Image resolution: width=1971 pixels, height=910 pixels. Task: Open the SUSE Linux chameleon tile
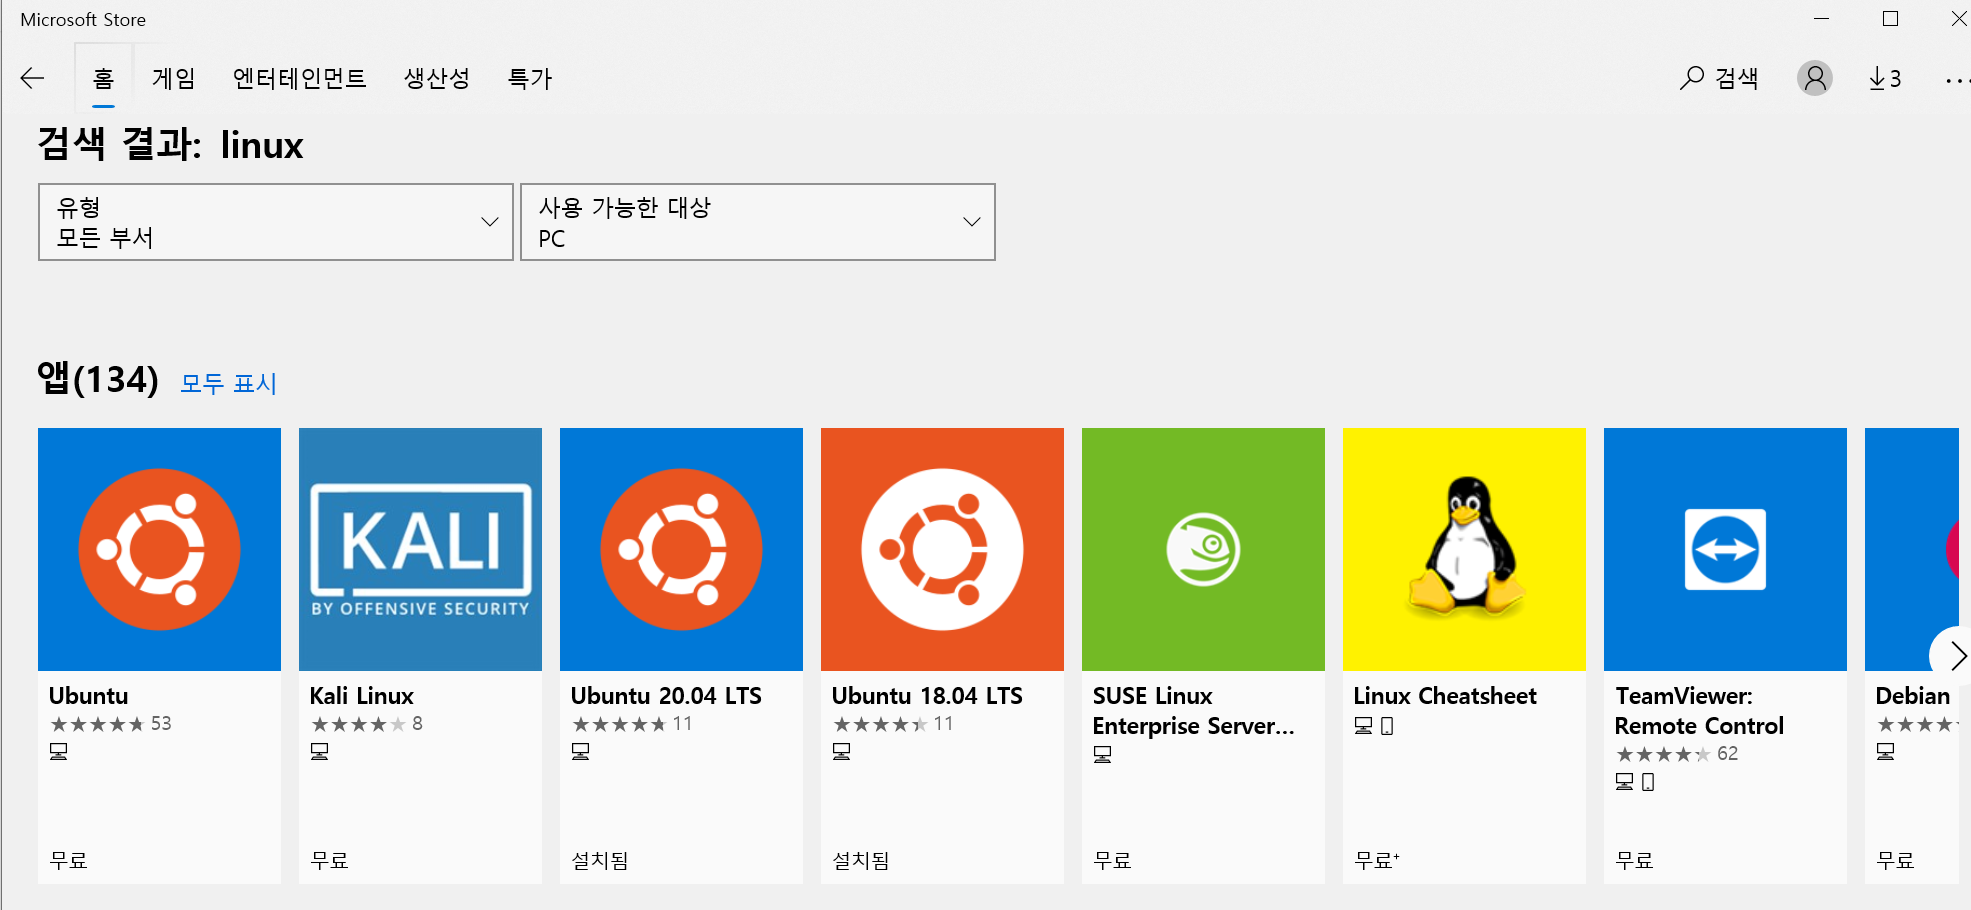coord(1203,549)
